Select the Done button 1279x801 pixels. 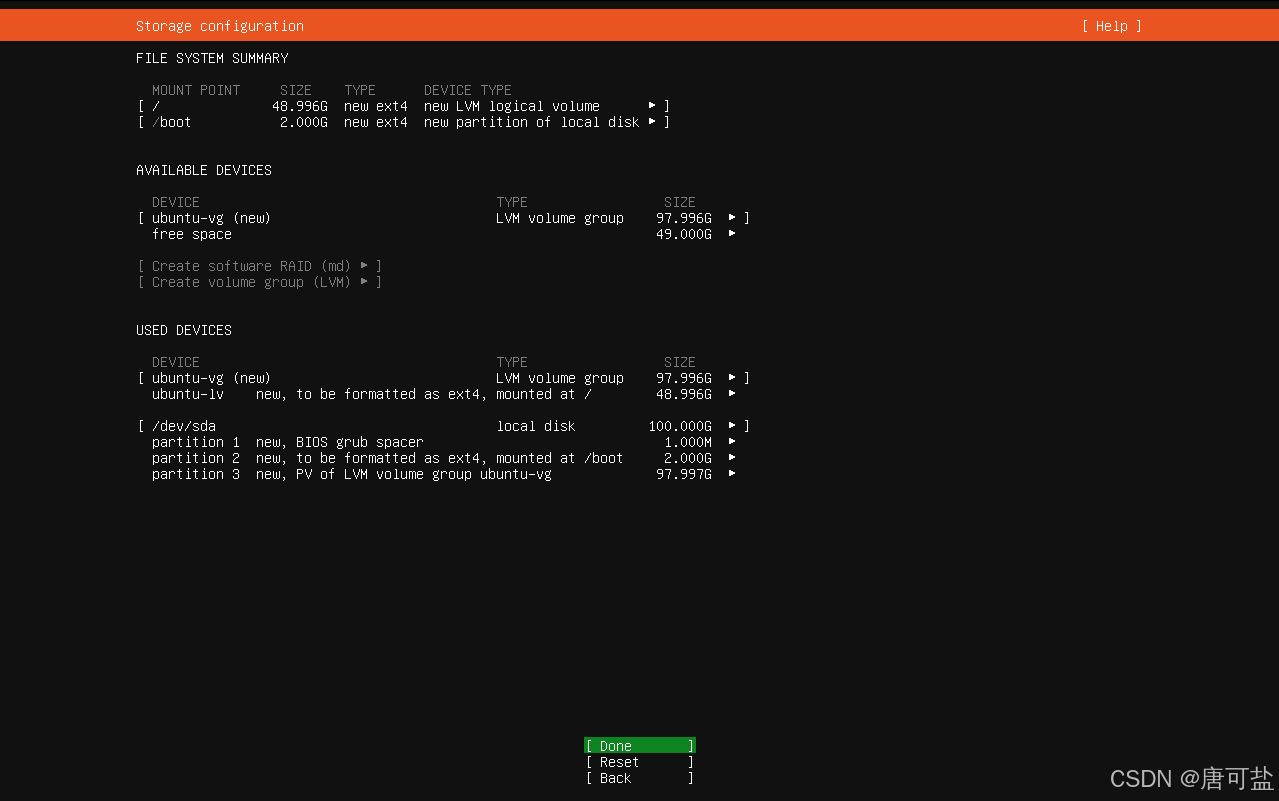pos(640,746)
